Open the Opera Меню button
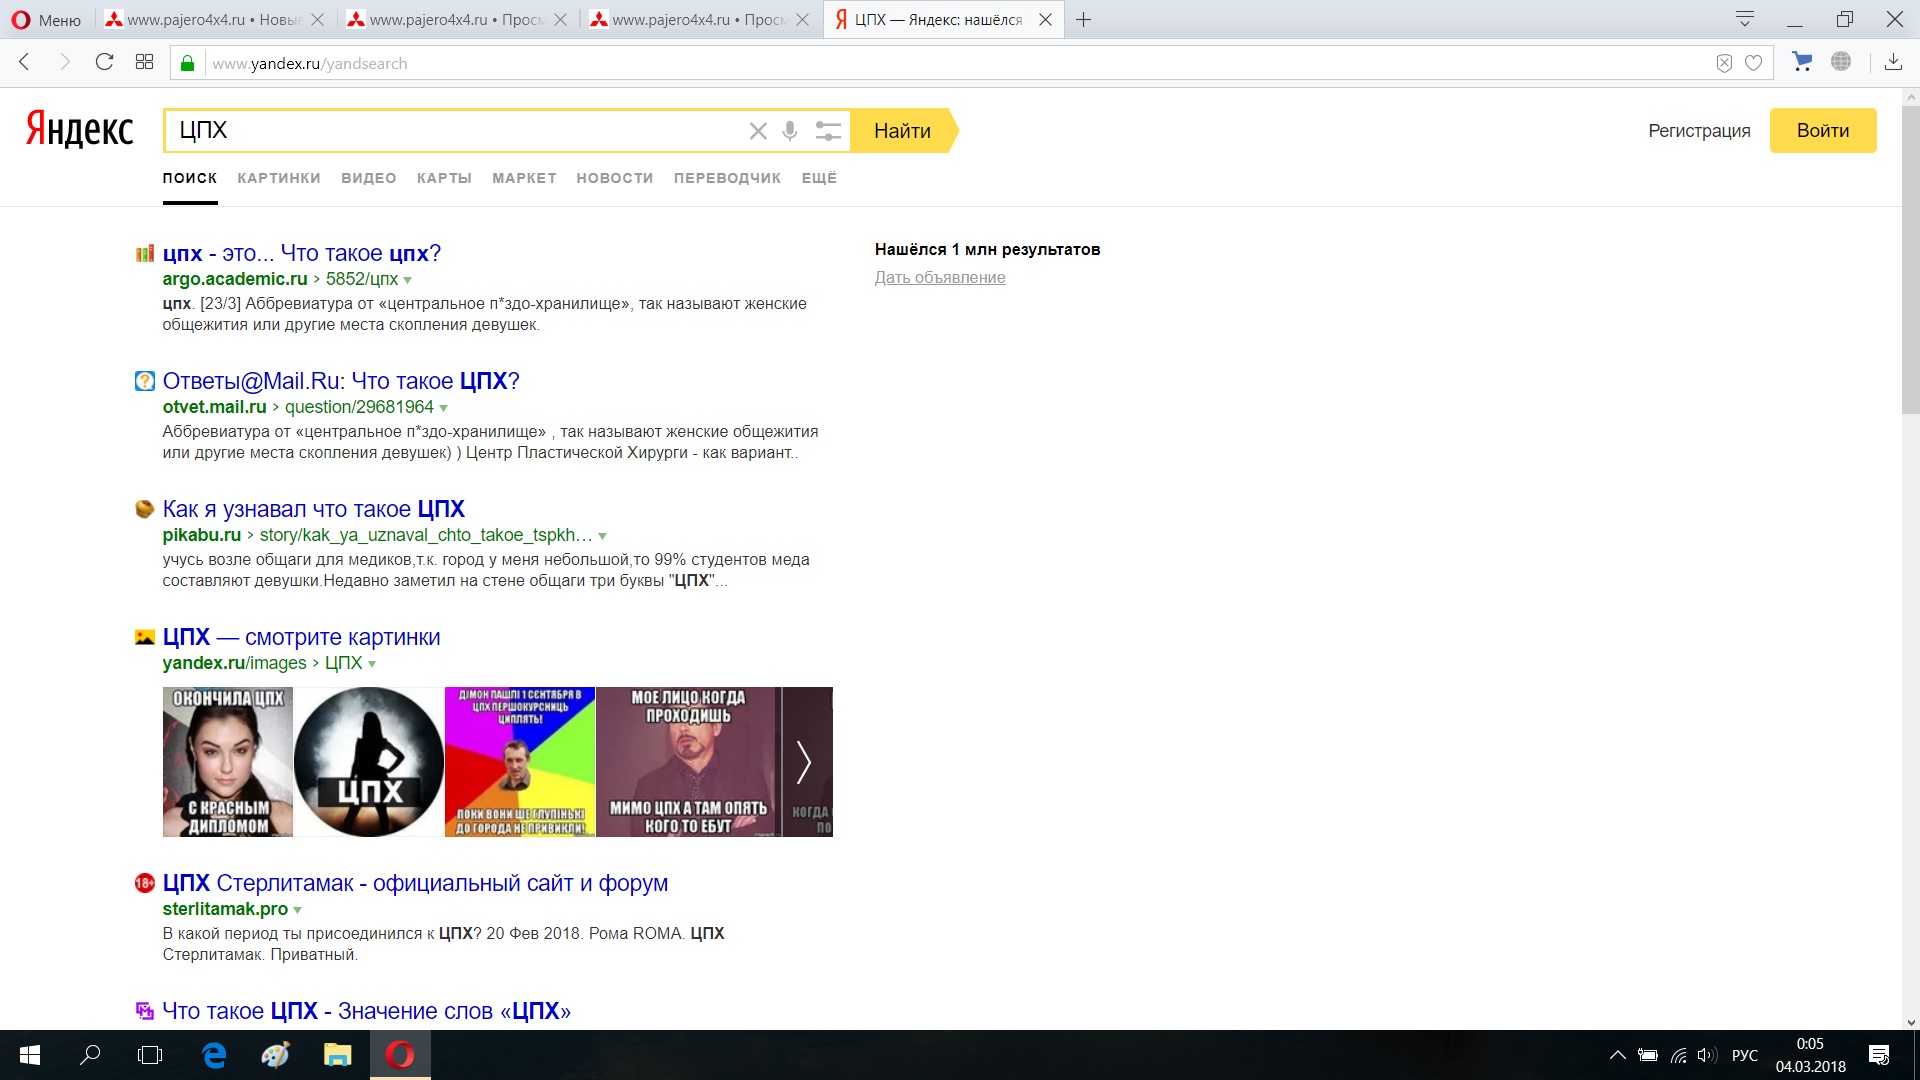The width and height of the screenshot is (1920, 1080). [46, 19]
